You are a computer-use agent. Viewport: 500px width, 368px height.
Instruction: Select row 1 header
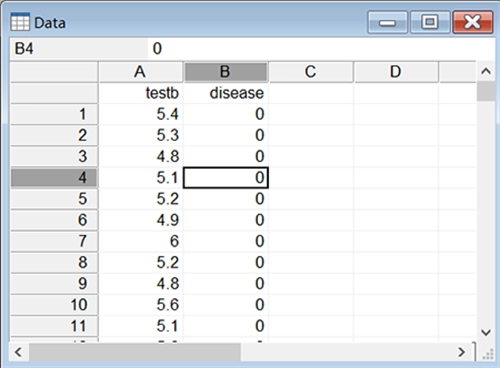54,114
